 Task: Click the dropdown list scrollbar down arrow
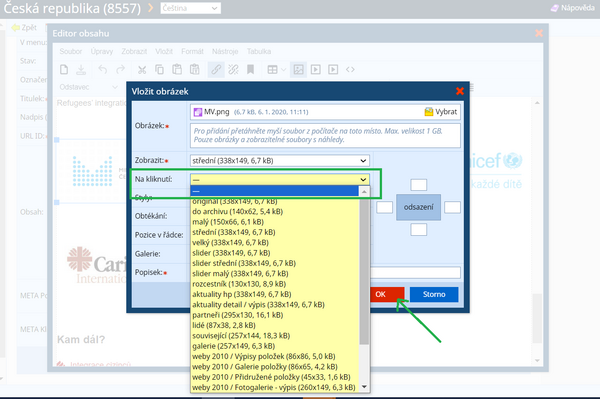(364, 387)
